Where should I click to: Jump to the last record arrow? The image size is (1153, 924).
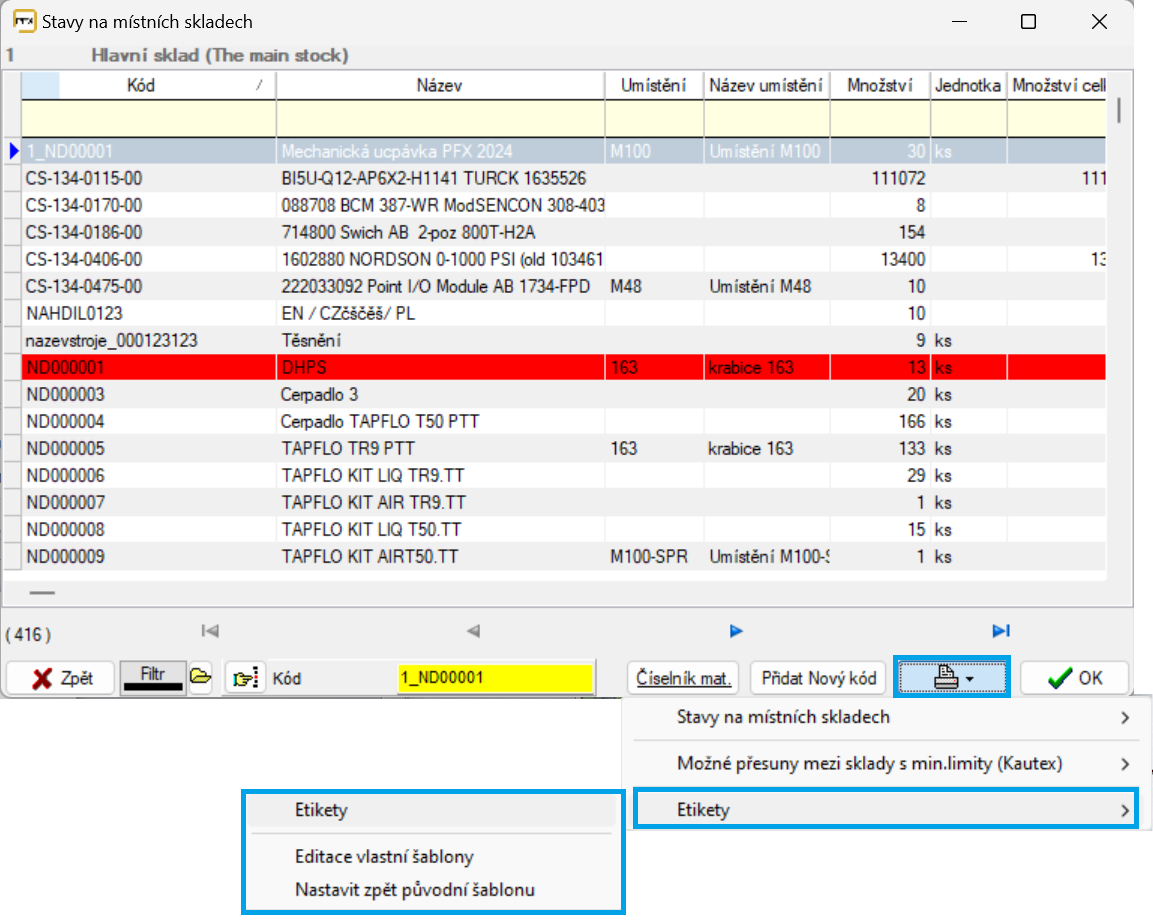click(x=1000, y=631)
